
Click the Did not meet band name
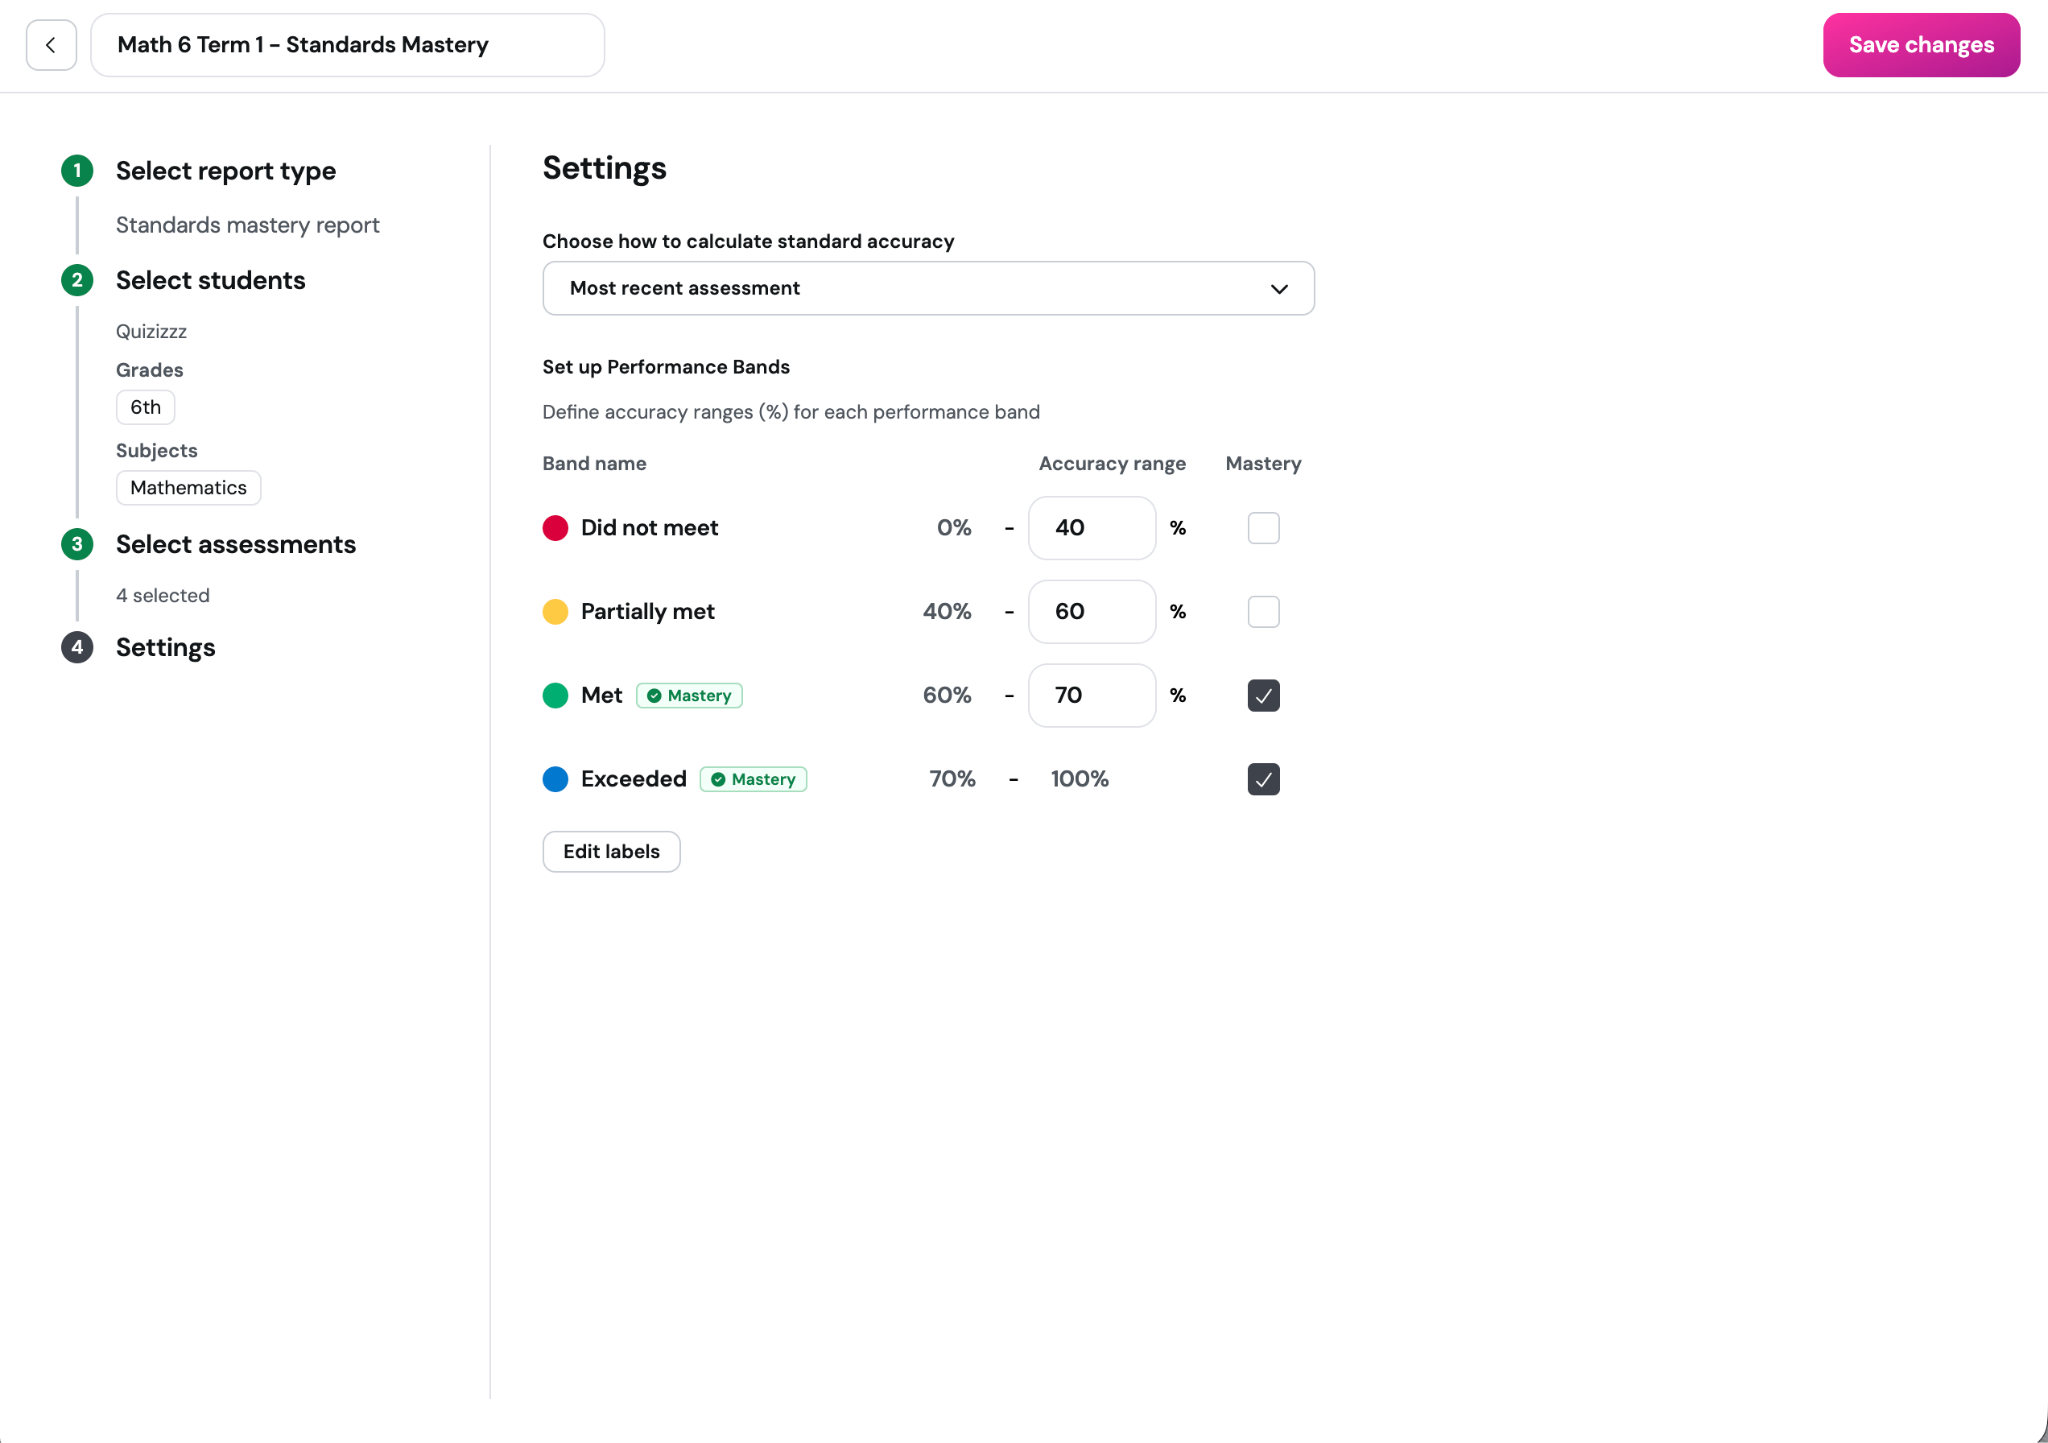coord(650,528)
